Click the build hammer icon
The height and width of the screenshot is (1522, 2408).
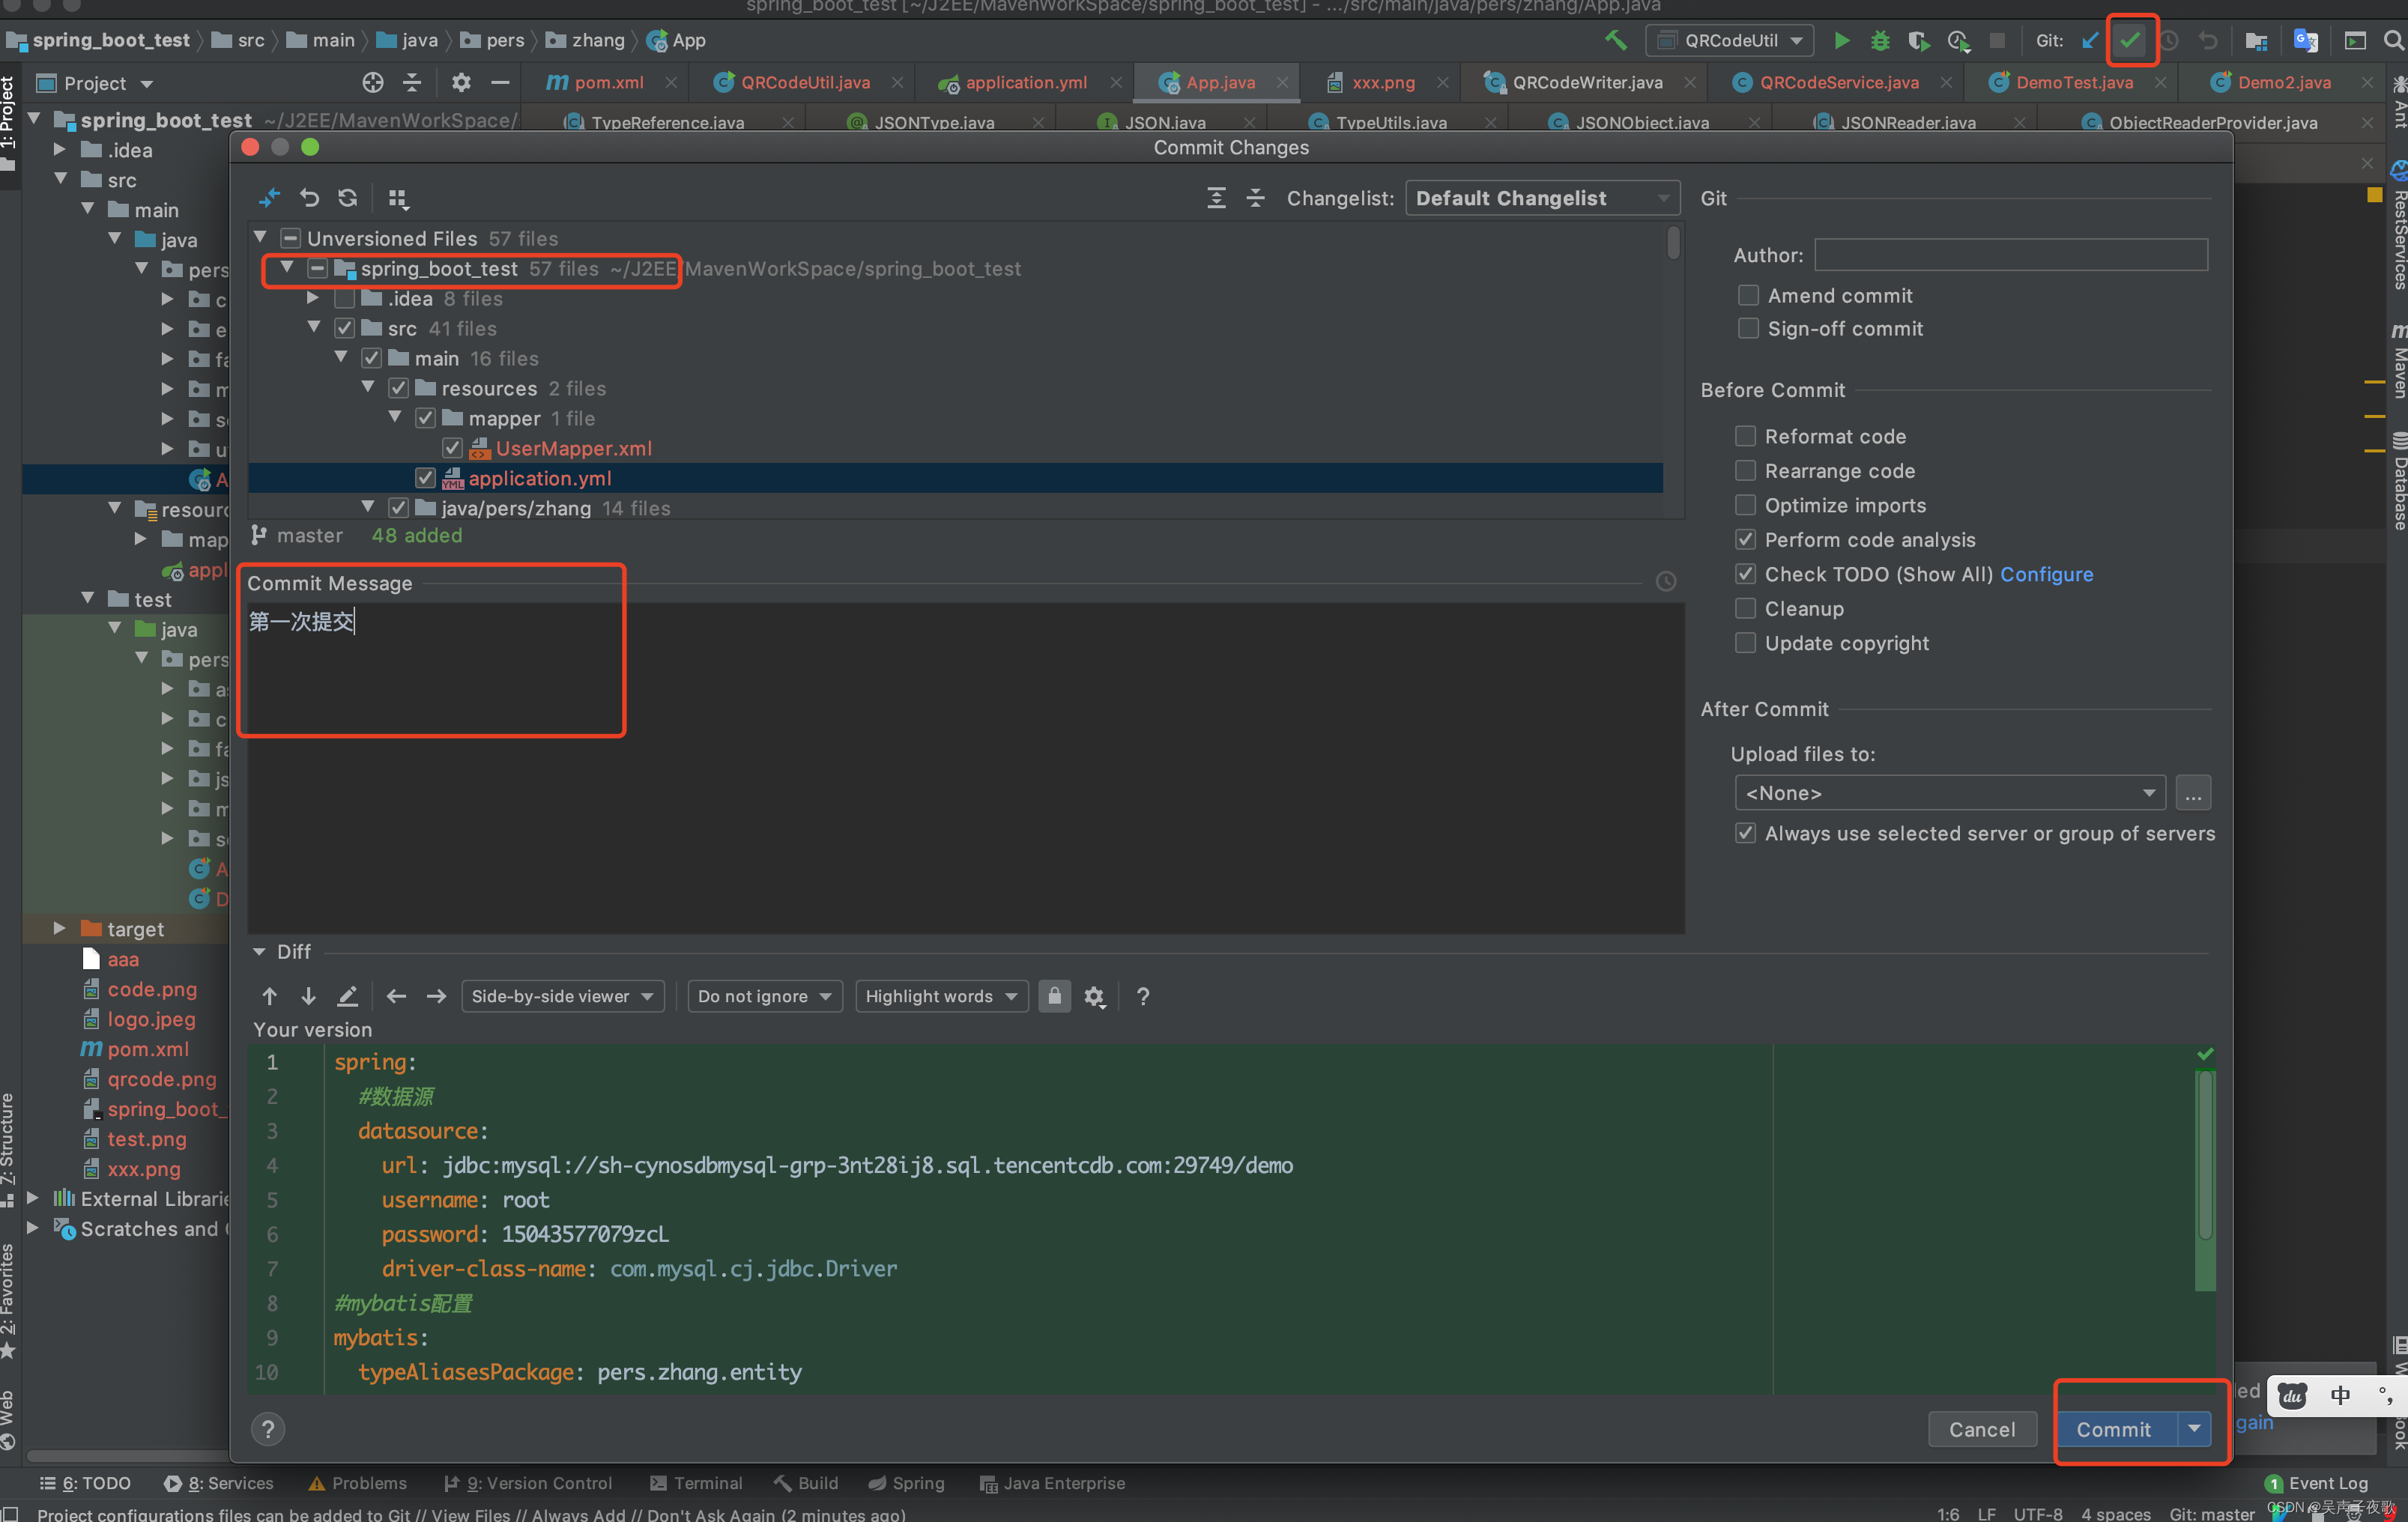1615,41
